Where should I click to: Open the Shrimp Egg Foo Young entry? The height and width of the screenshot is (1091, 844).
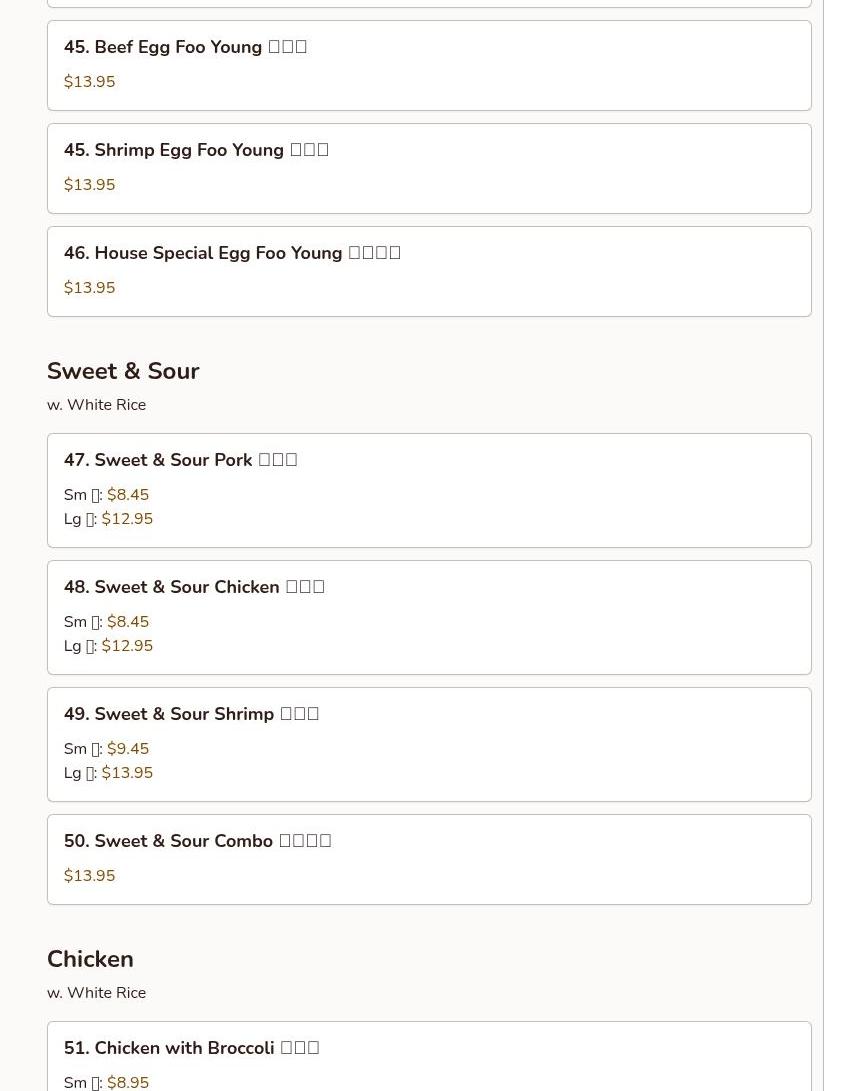[196, 150]
